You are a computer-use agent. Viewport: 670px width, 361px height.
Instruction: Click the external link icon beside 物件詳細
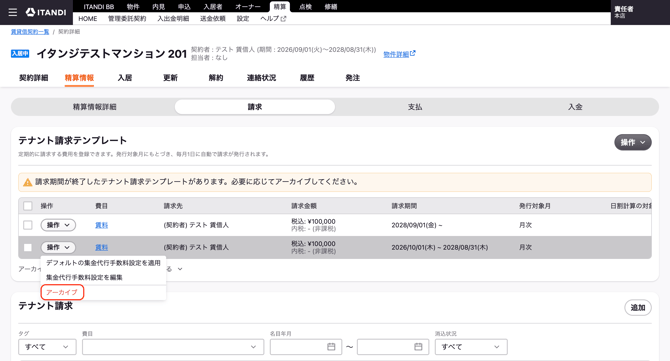412,53
